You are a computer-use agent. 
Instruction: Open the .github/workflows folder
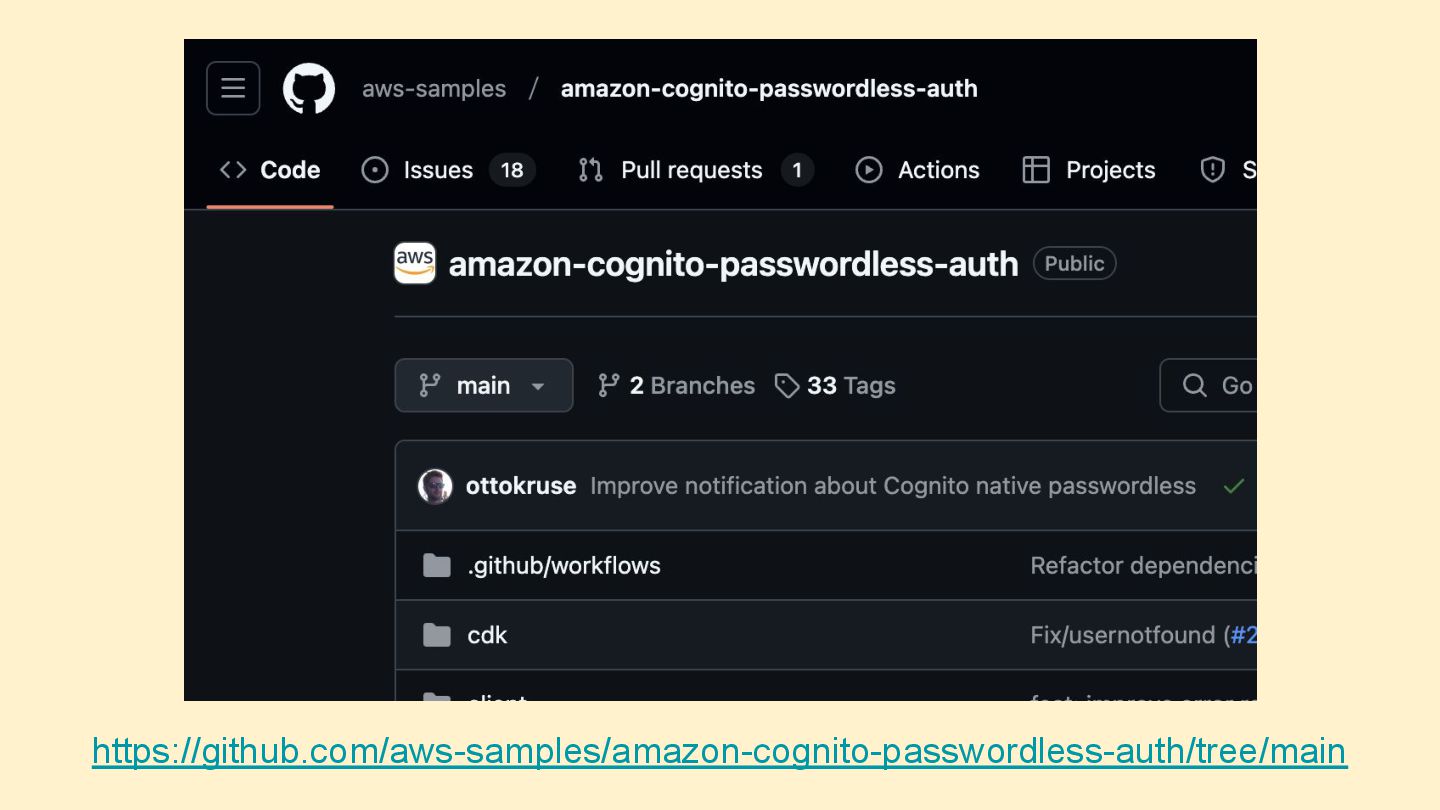[x=563, y=566]
